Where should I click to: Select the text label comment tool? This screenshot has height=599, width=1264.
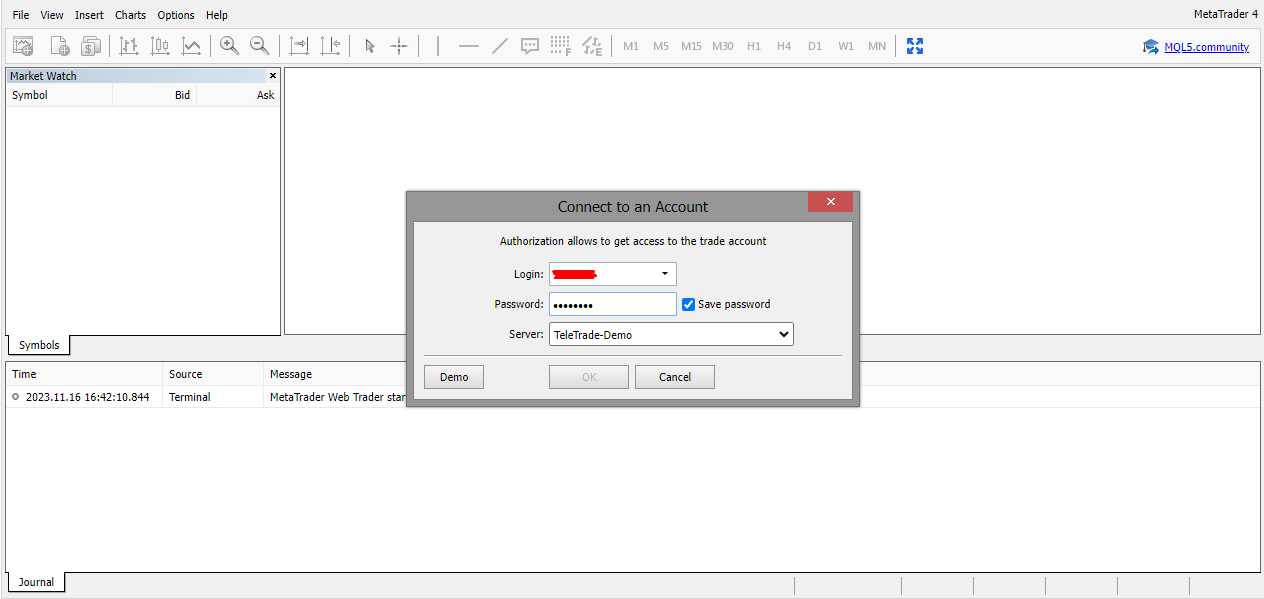pyautogui.click(x=530, y=45)
